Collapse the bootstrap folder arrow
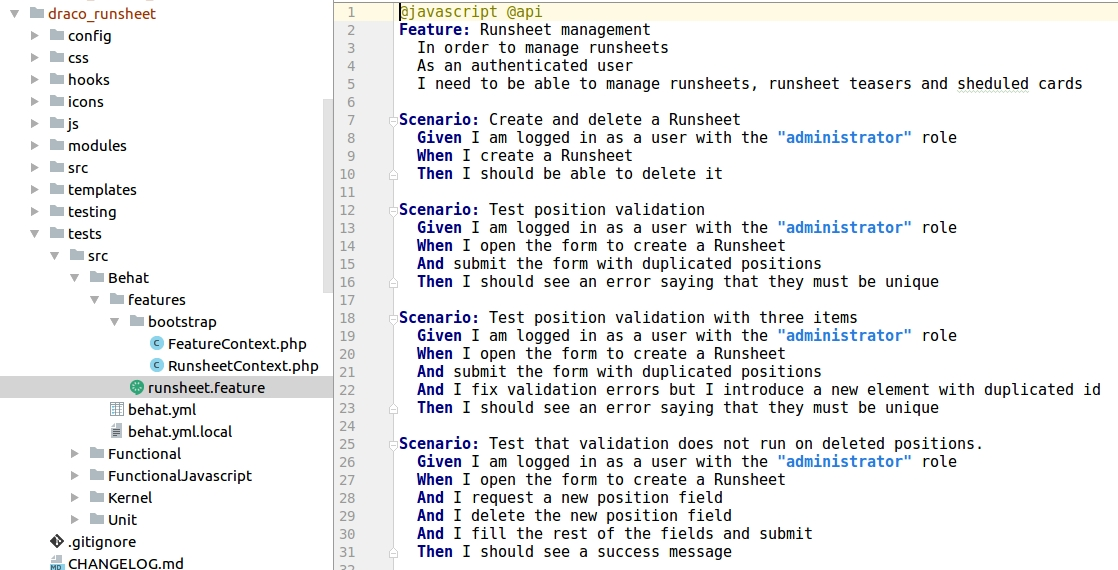Viewport: 1118px width, 570px height. (x=115, y=322)
